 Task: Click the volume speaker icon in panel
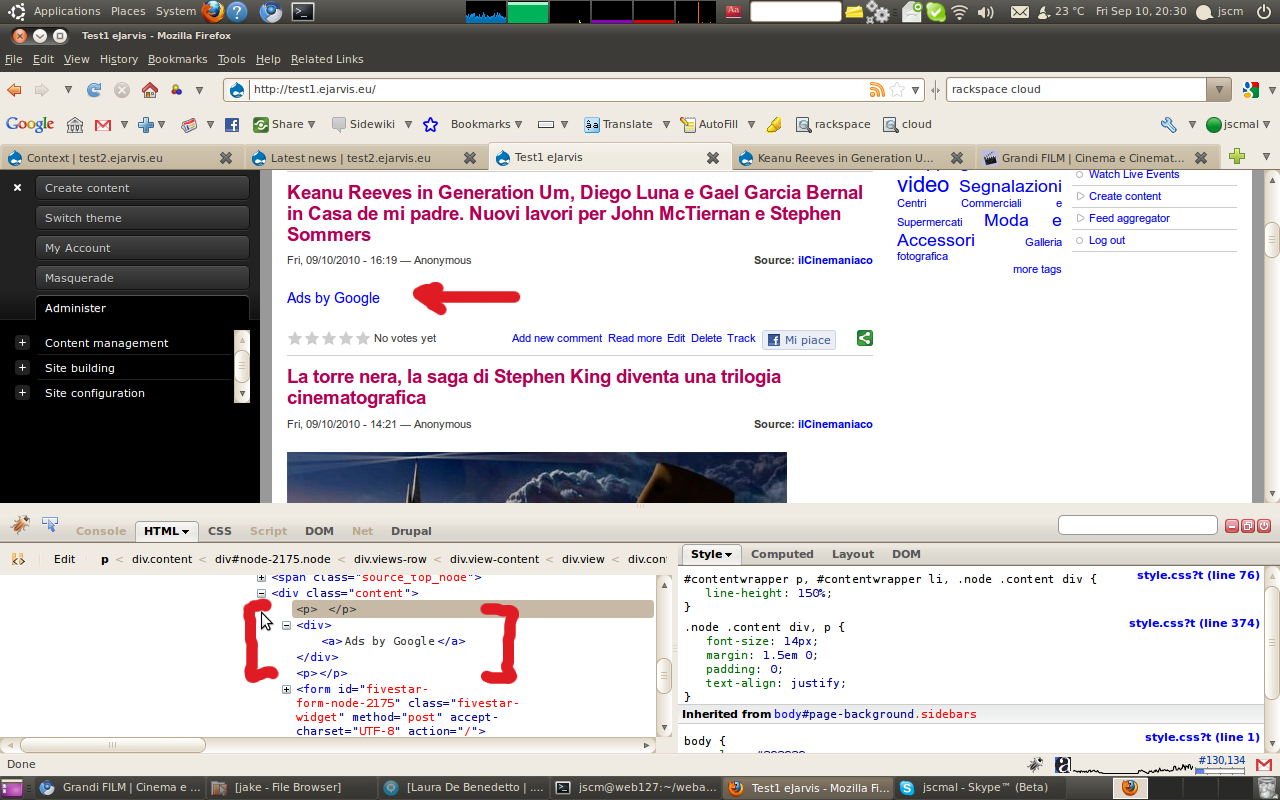pyautogui.click(x=985, y=12)
